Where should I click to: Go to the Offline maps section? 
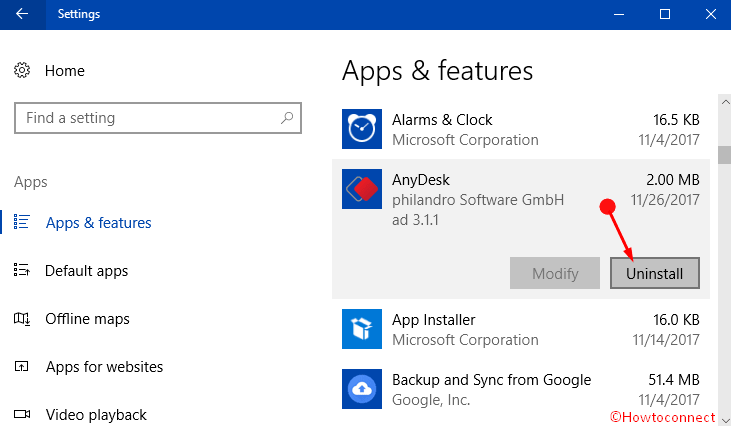coord(87,319)
